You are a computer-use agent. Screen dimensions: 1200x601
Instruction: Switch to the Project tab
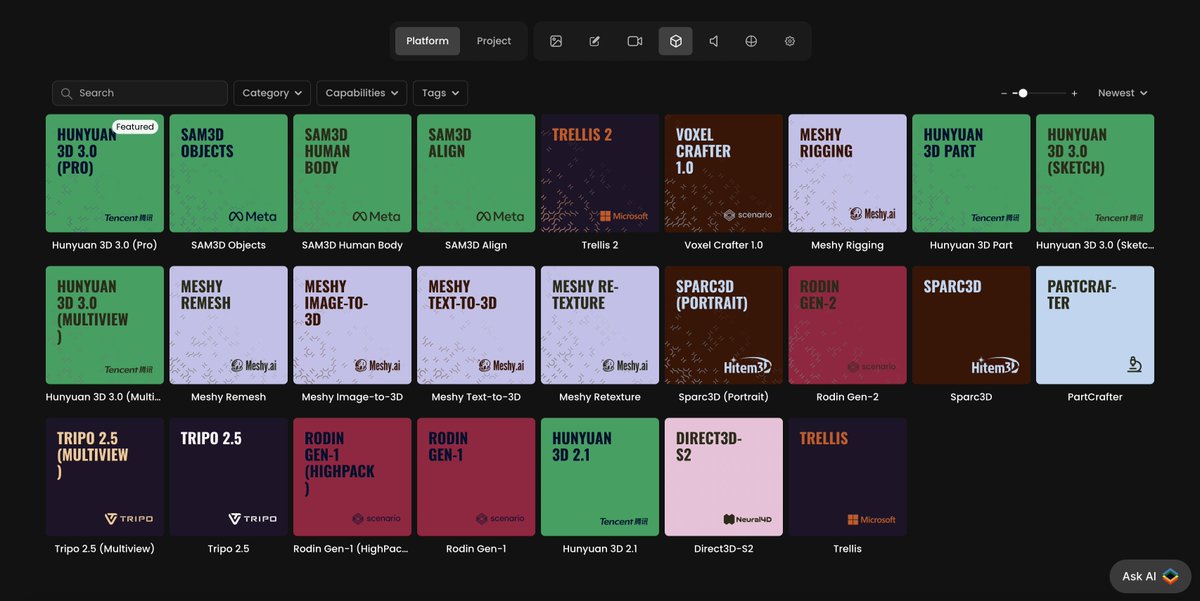493,41
